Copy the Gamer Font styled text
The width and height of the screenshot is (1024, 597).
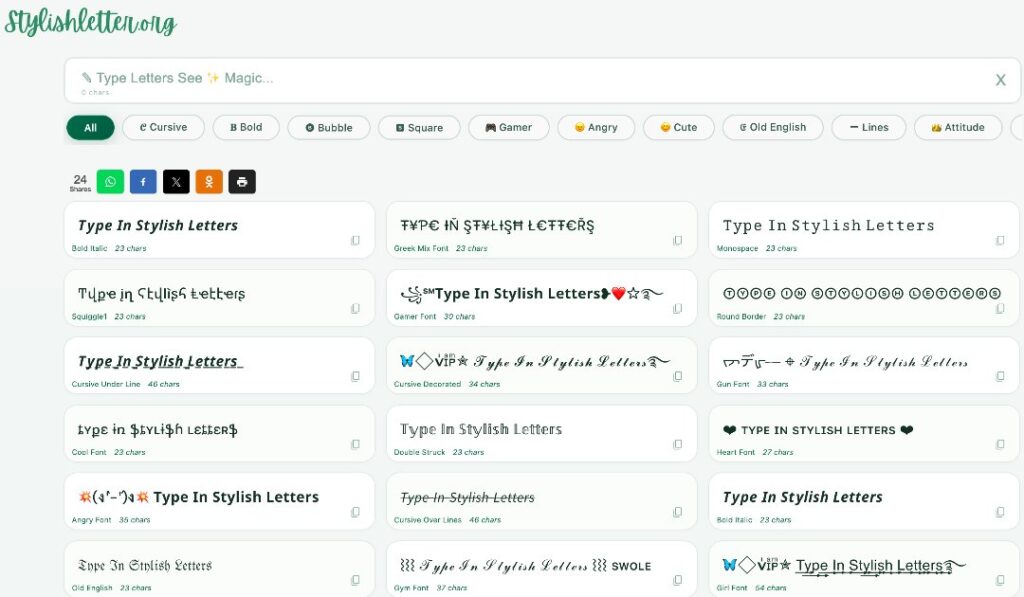pyautogui.click(x=677, y=308)
